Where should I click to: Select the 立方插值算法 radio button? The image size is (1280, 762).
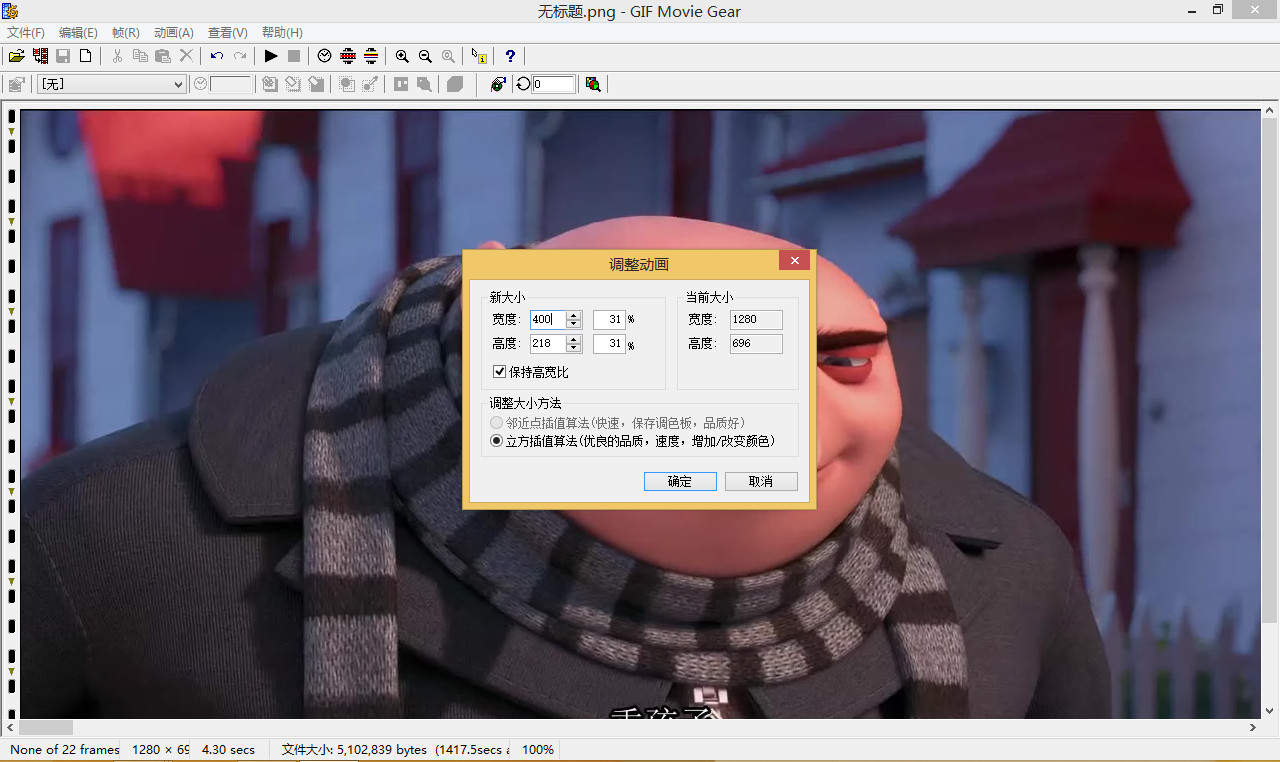point(497,441)
